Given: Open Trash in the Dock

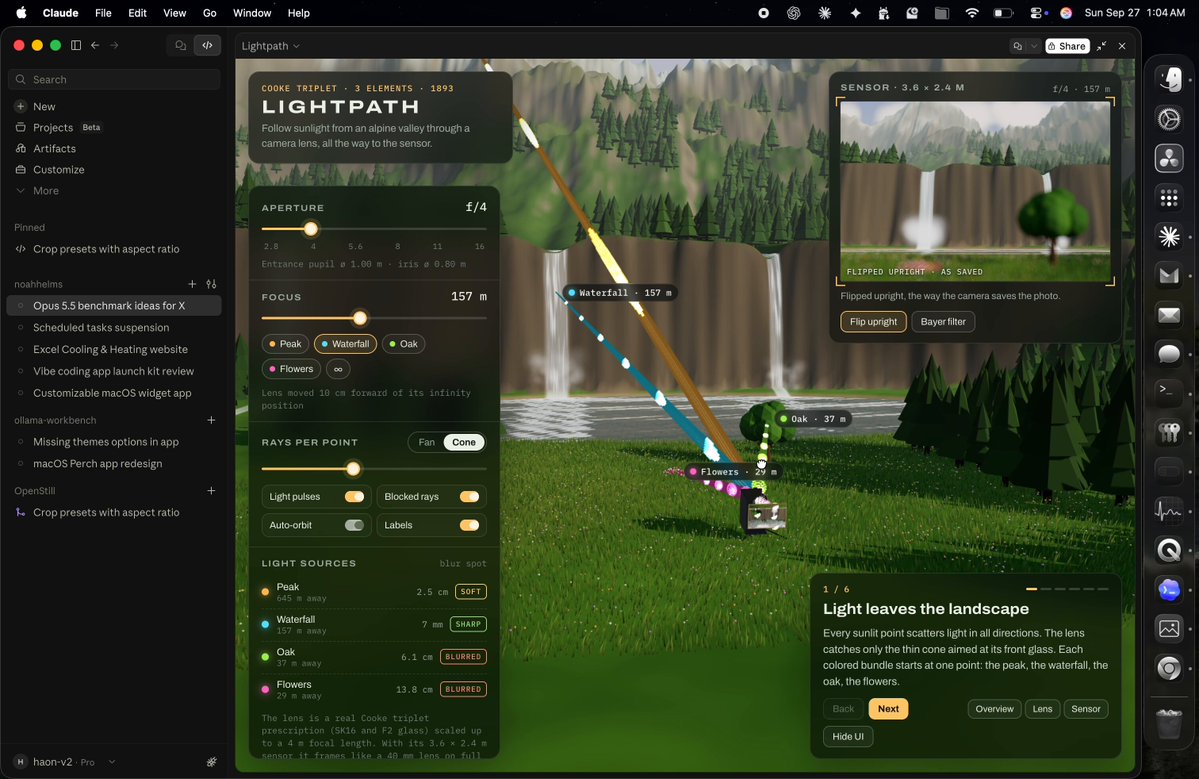Looking at the screenshot, I should [x=1169, y=723].
